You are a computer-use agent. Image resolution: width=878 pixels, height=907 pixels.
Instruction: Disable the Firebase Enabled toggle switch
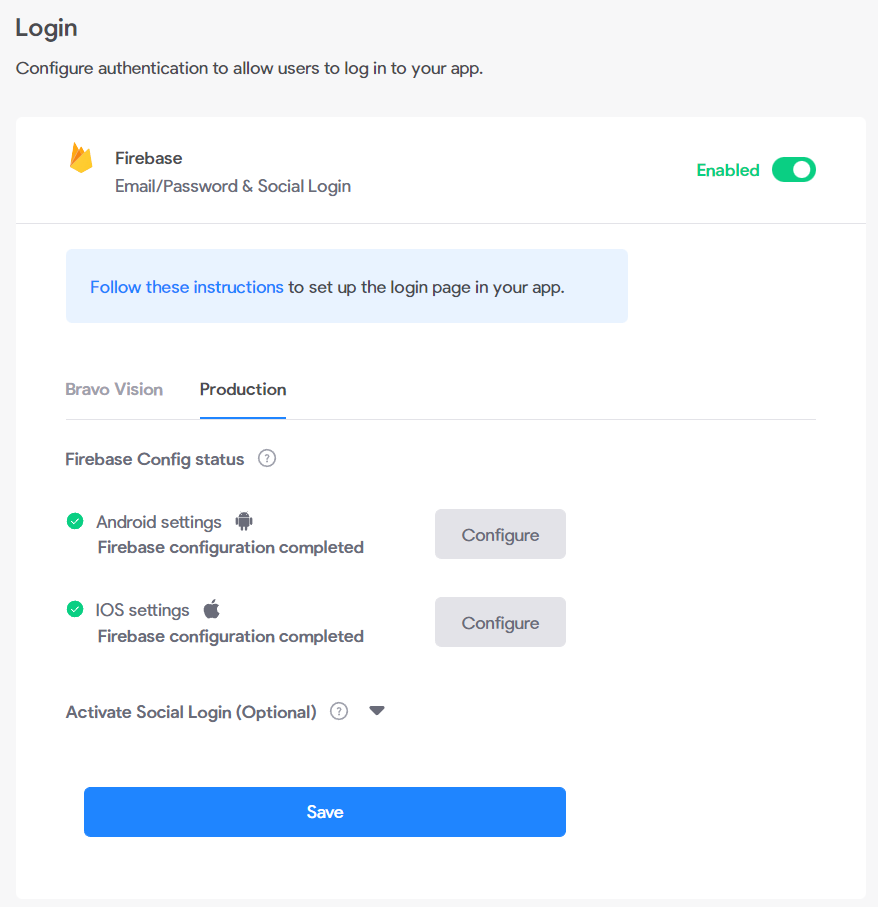click(x=794, y=169)
